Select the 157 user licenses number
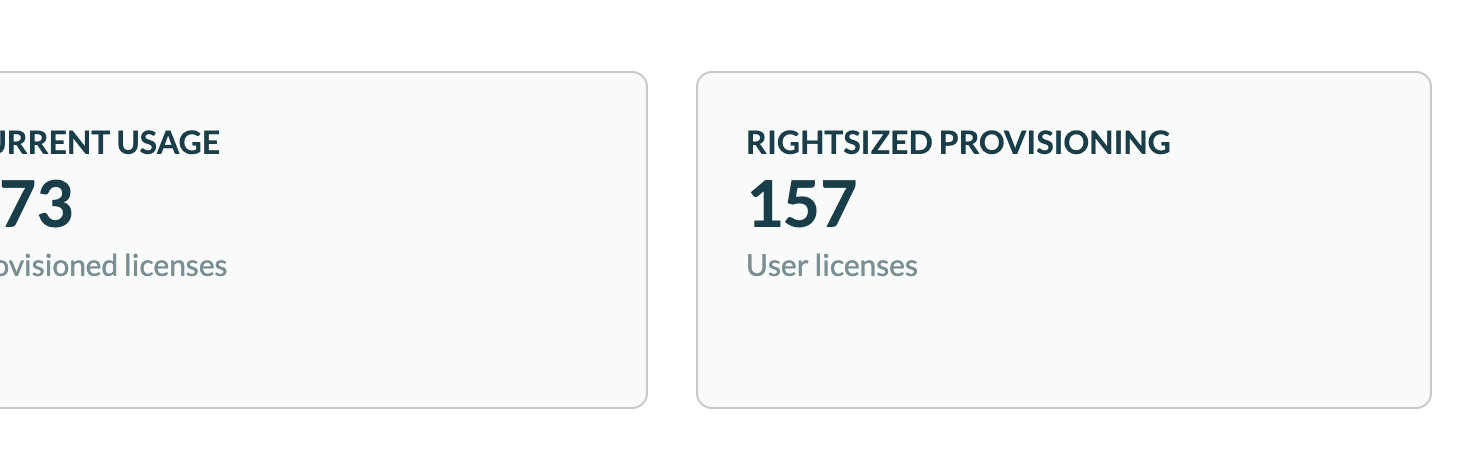Viewport: 1472px width, 453px height. point(802,204)
